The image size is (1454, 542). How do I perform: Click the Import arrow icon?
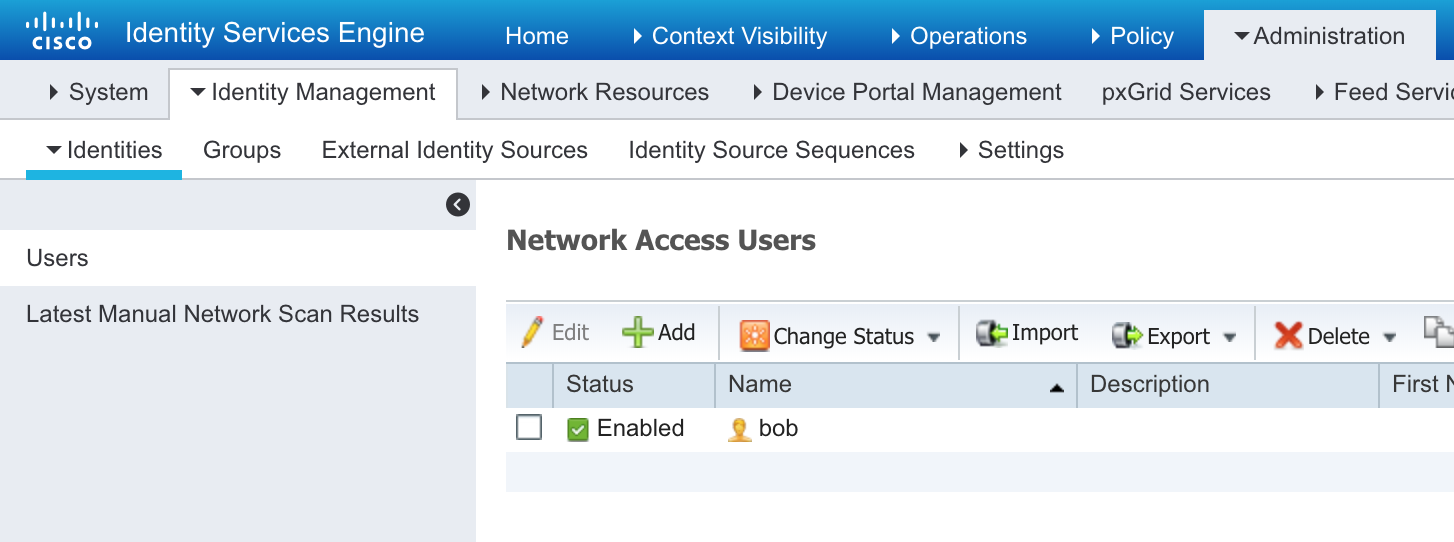991,333
